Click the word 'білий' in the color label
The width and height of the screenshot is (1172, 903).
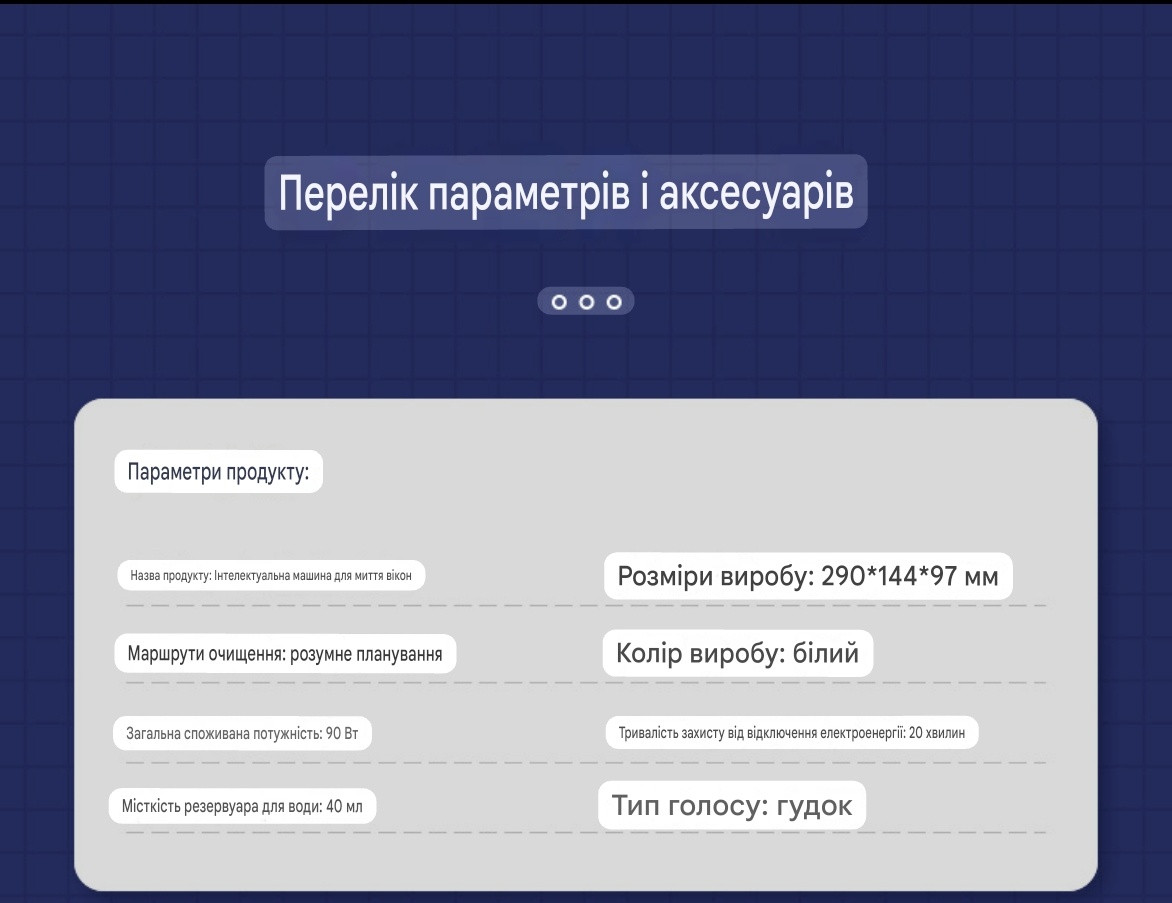(x=825, y=654)
